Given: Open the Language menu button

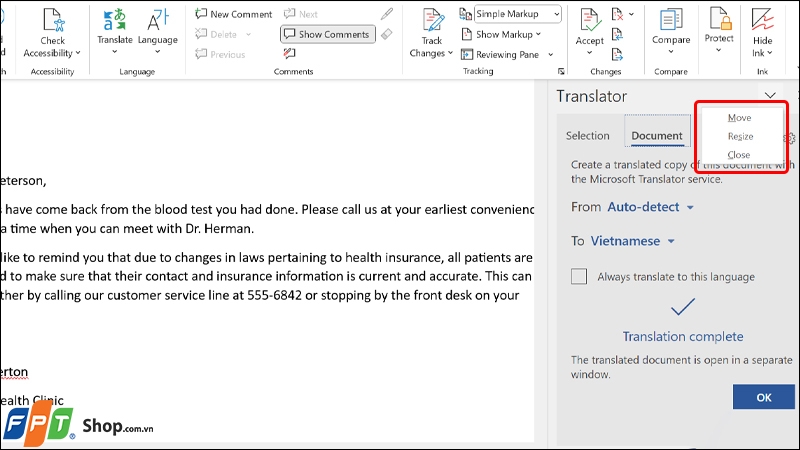Looking at the screenshot, I should pyautogui.click(x=158, y=32).
